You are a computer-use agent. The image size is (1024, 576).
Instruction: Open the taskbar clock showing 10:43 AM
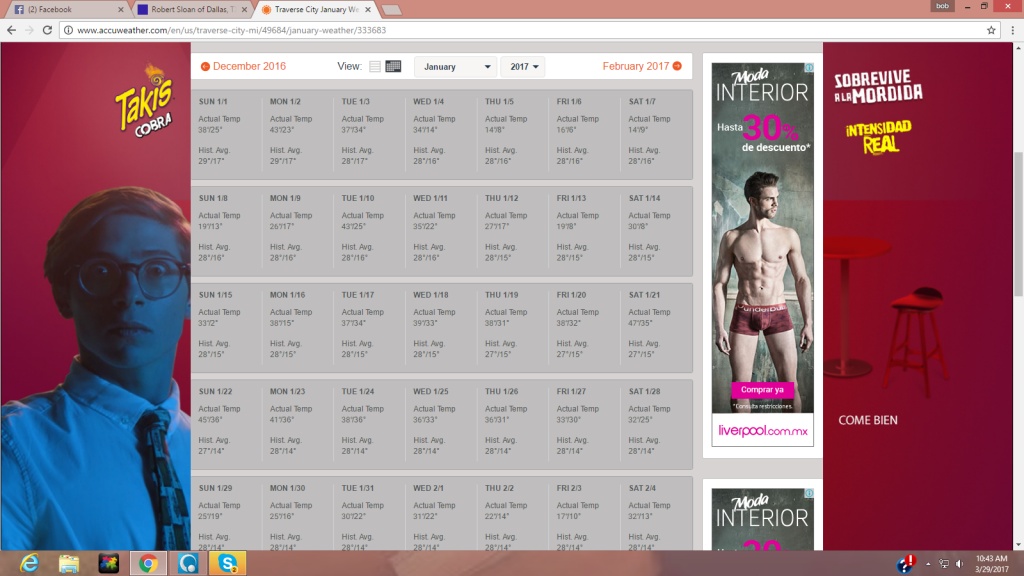pyautogui.click(x=991, y=564)
